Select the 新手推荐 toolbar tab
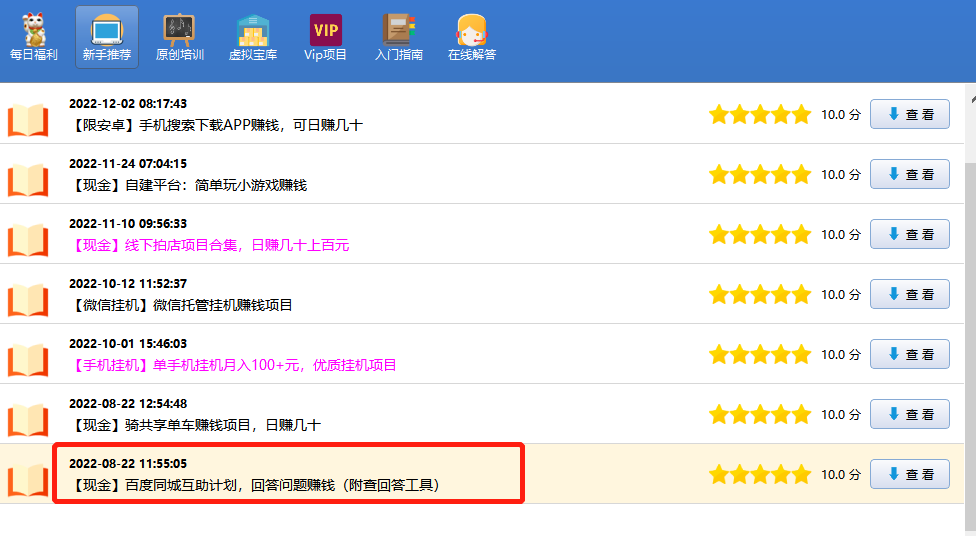The image size is (976, 536). pos(107,37)
